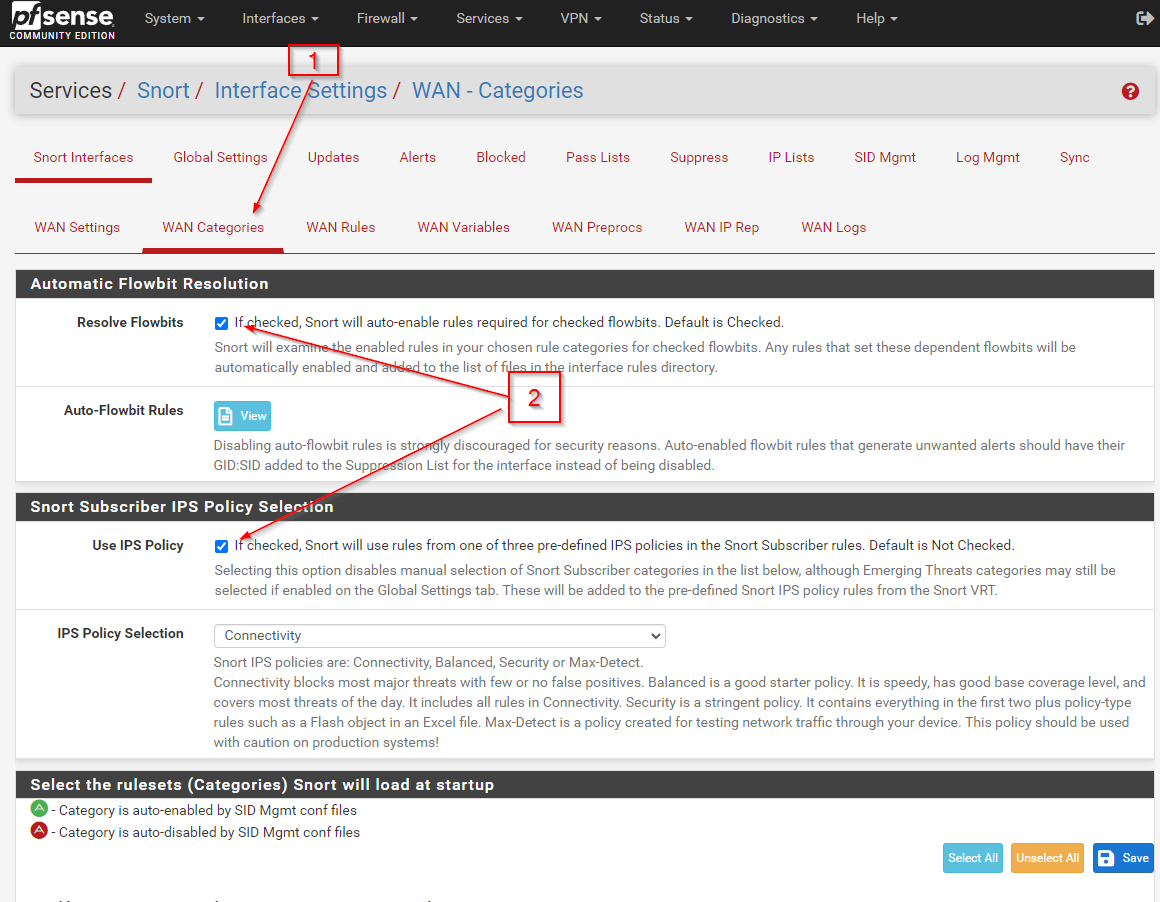Open the IPS Policy Selection dropdown
The image size is (1160, 902).
click(439, 636)
